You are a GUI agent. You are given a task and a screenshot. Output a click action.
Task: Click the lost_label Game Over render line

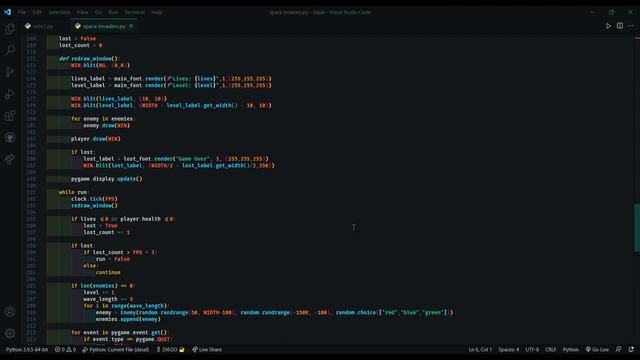click(176, 159)
